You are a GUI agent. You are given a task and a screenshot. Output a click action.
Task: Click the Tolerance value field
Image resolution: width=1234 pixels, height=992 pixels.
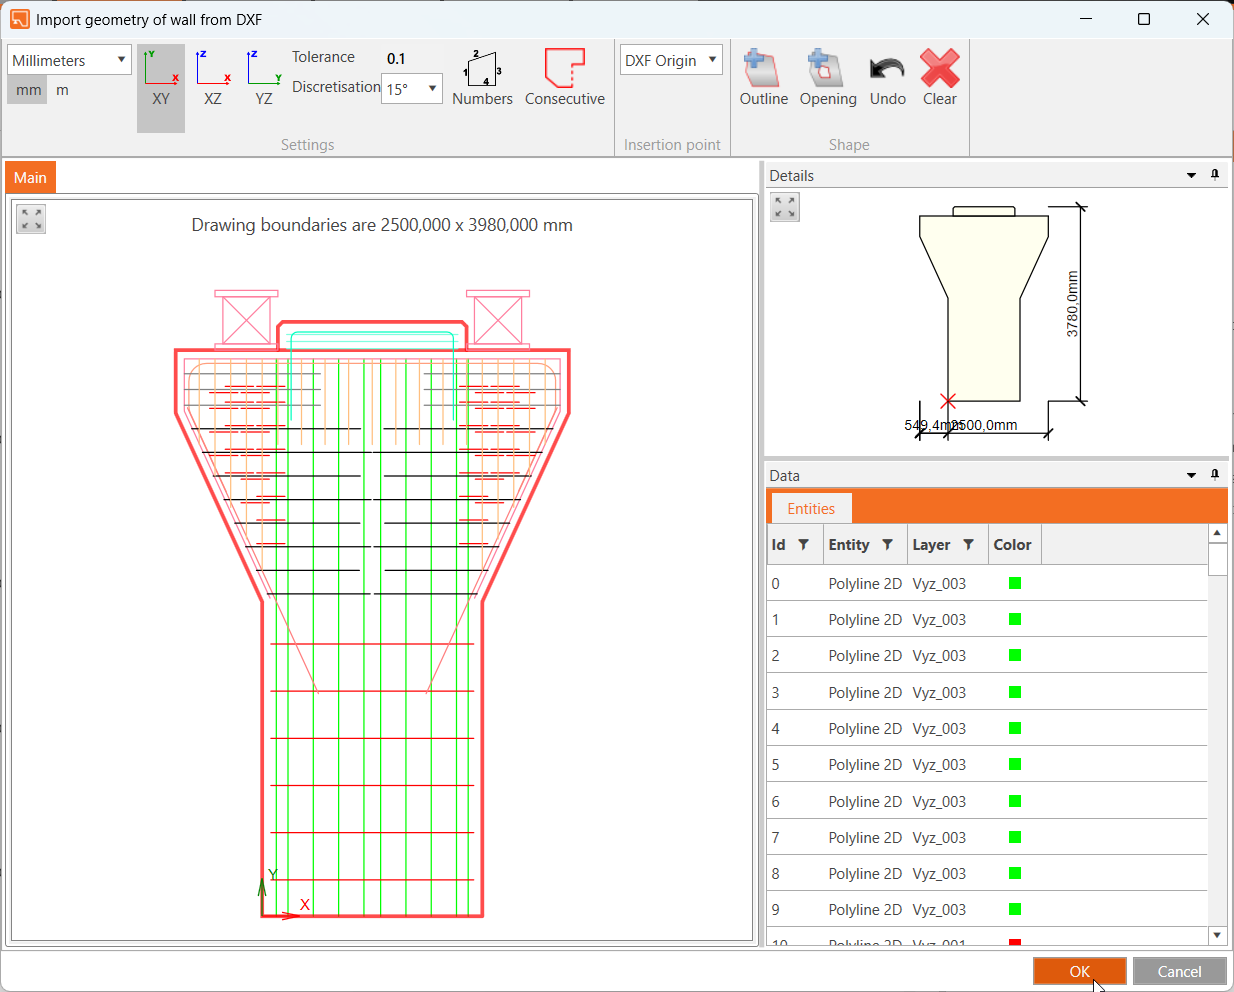397,58
